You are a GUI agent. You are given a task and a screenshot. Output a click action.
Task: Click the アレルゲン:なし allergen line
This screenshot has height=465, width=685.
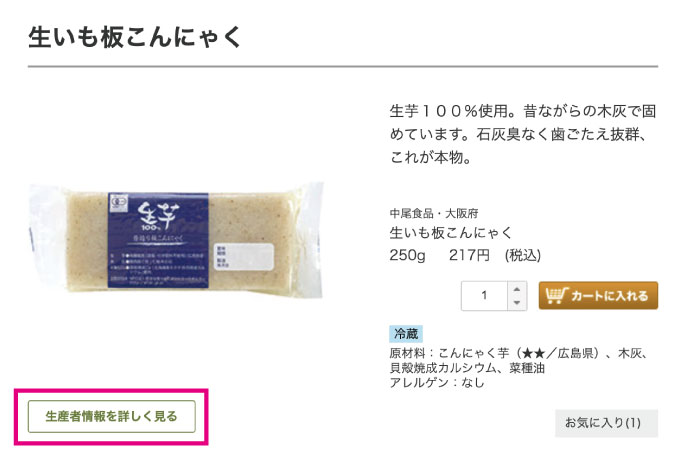point(437,382)
